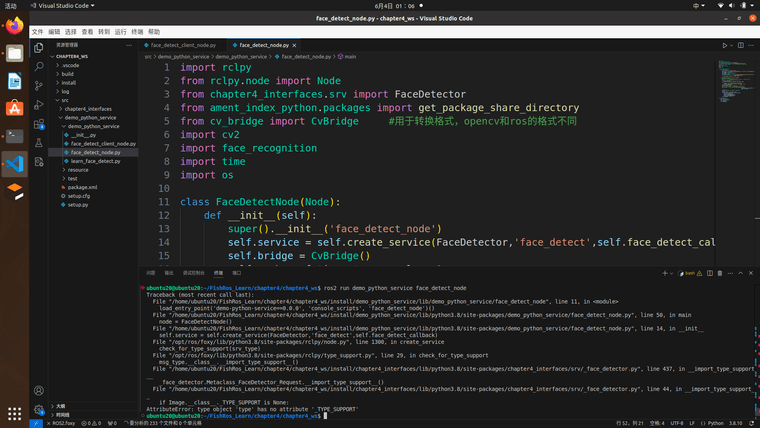
Task: Open the 选择 menu
Action: 71,32
